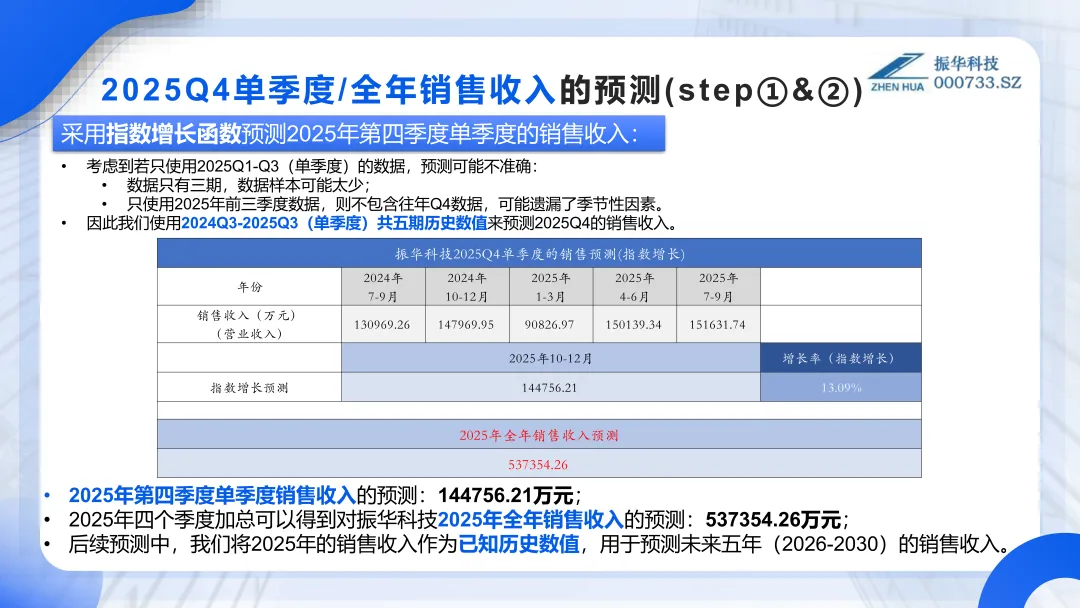Click column header 2025年 1-3月

[551, 286]
